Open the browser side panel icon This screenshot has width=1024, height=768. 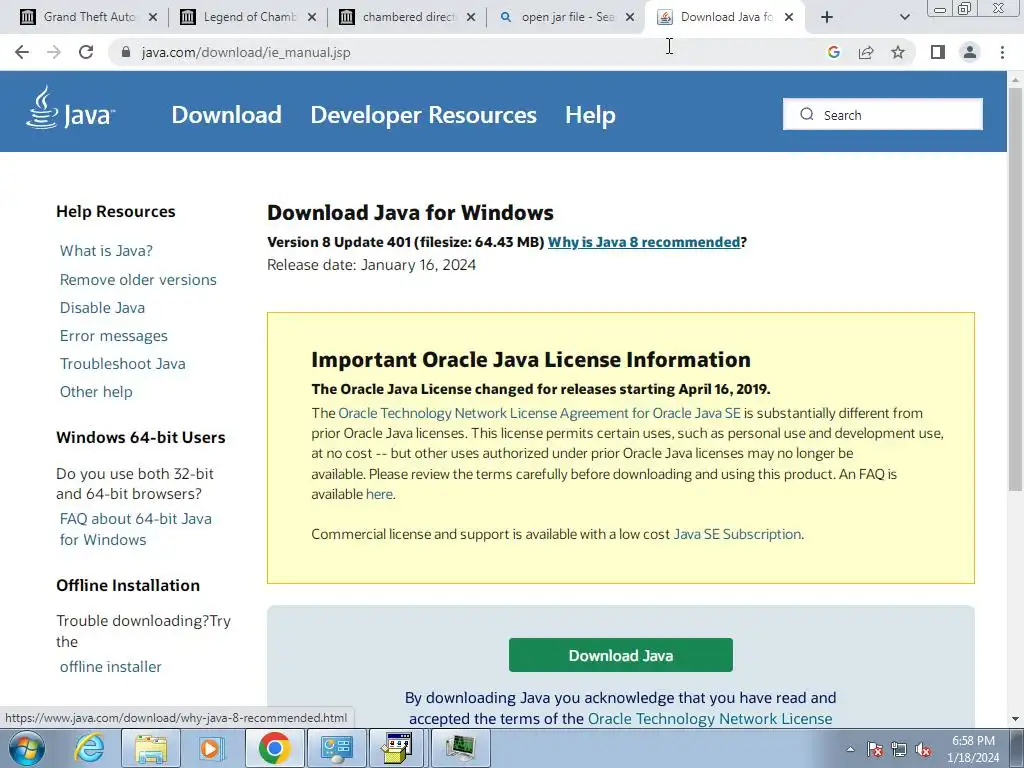[x=938, y=52]
